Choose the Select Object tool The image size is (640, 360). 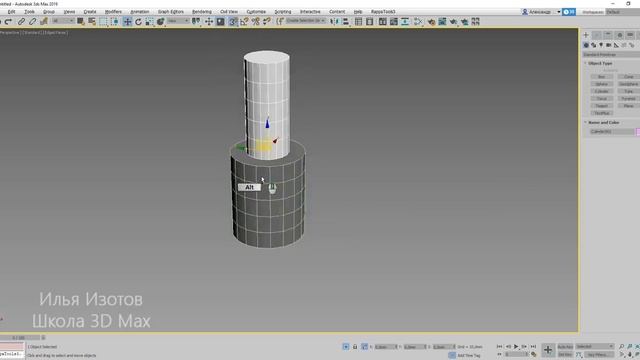(x=81, y=21)
